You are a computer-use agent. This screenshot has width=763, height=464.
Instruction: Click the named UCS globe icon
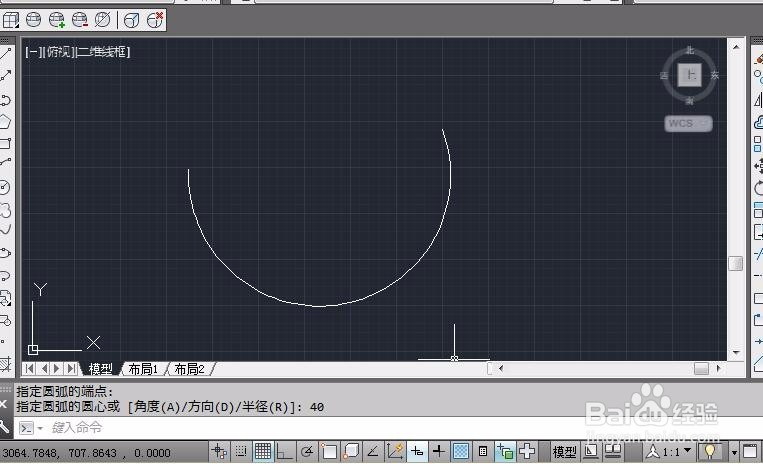tap(33, 20)
